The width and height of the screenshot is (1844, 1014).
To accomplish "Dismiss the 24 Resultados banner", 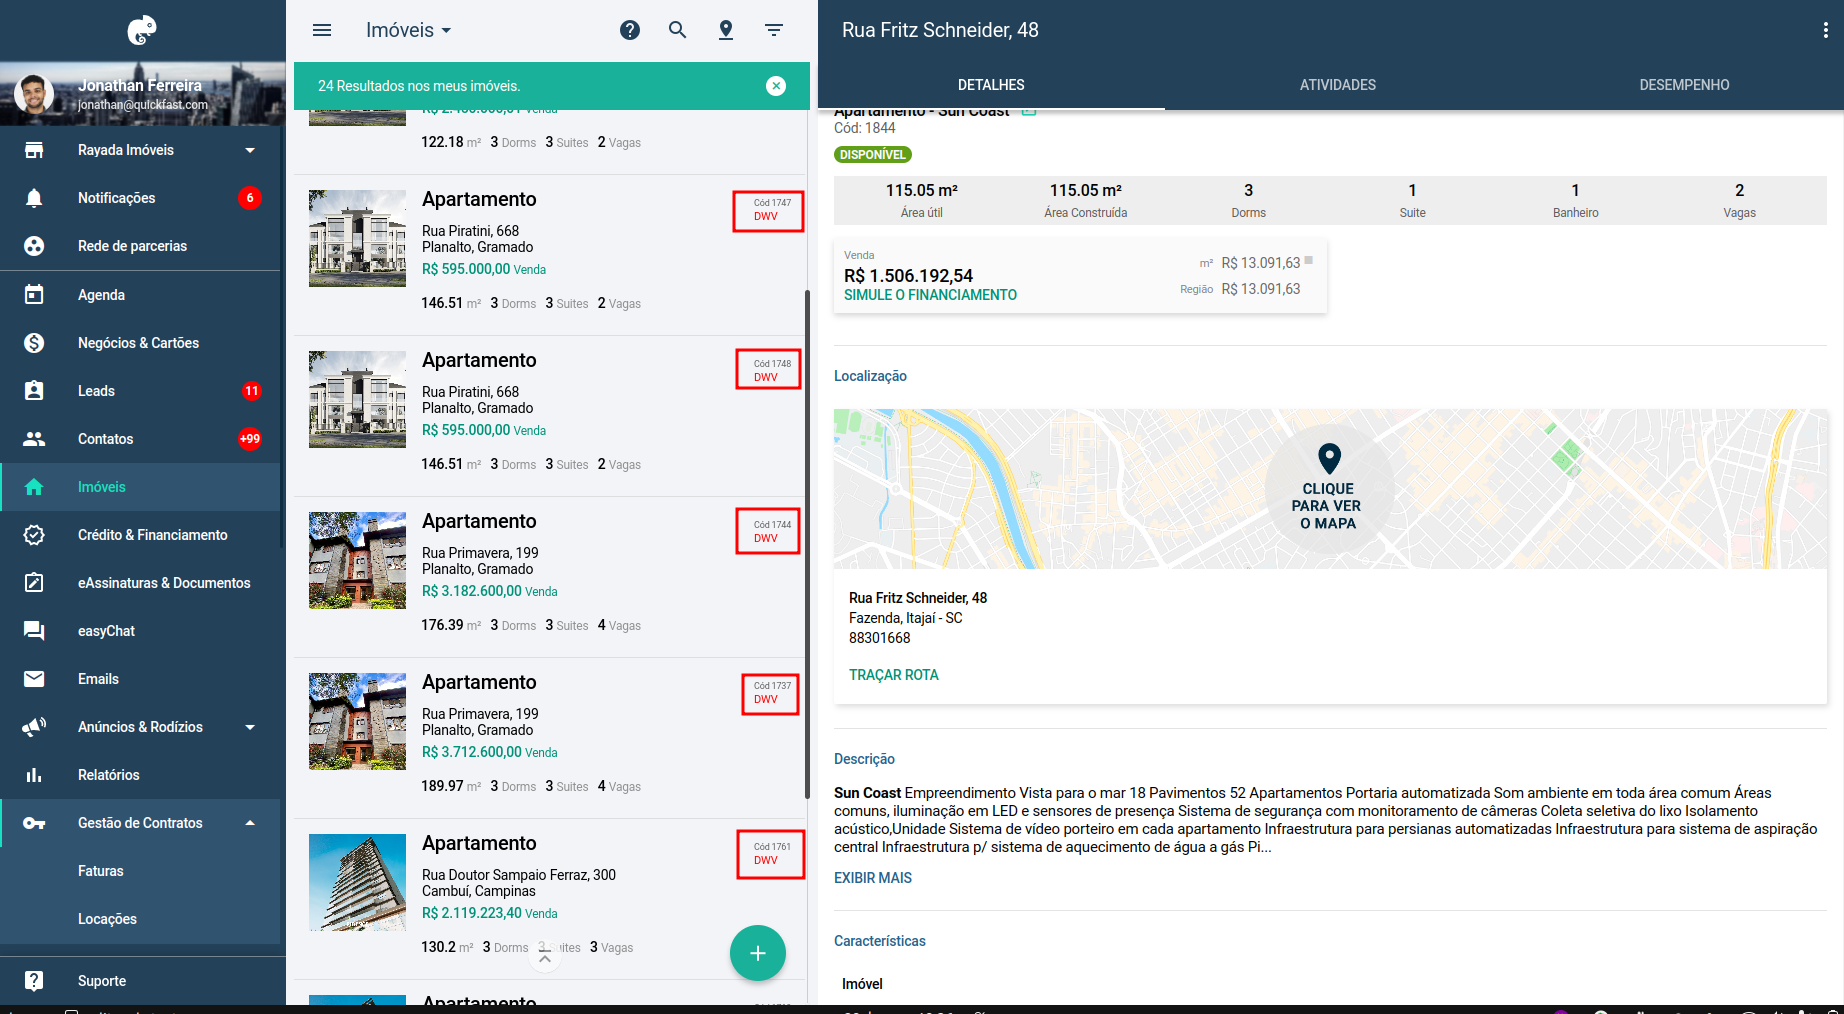I will pos(776,86).
